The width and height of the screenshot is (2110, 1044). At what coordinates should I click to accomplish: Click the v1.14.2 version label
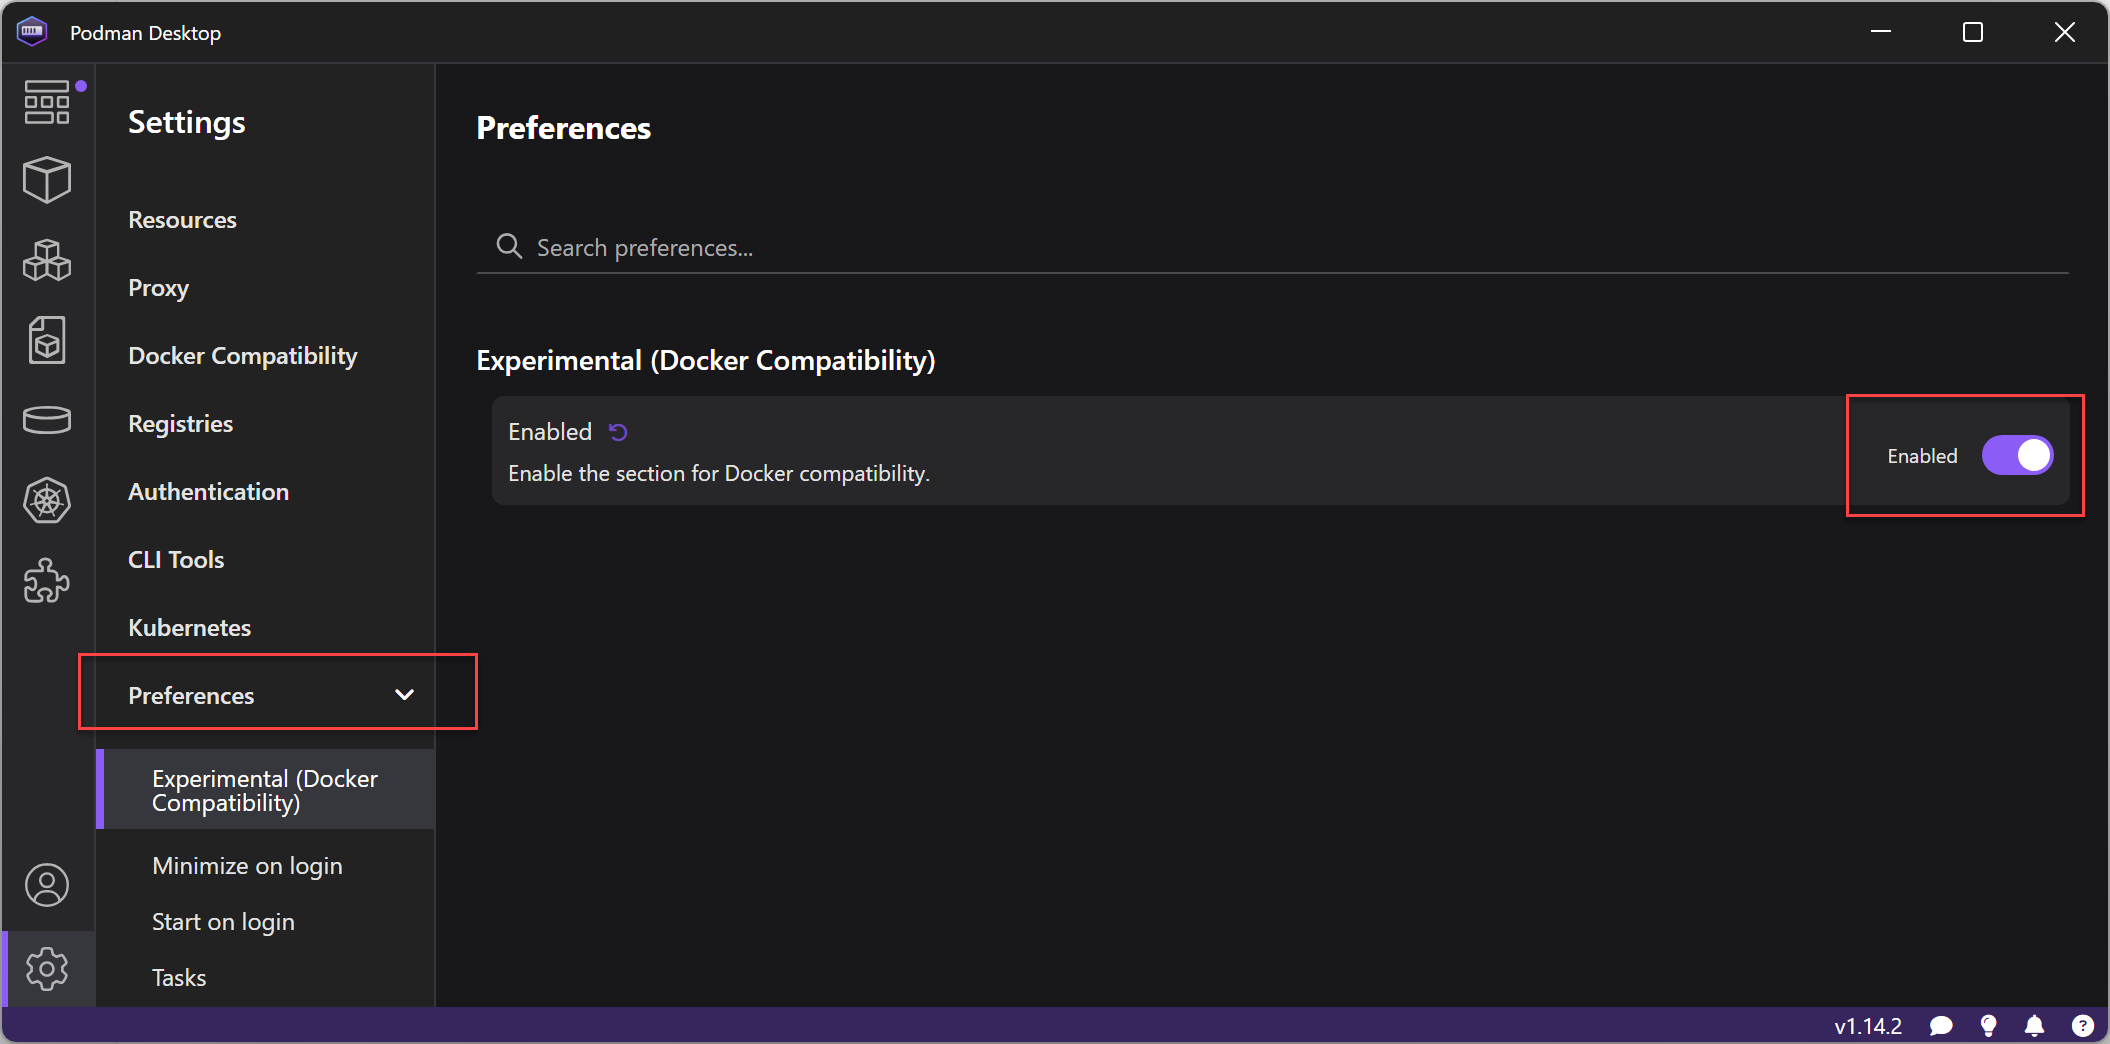tap(1867, 1026)
